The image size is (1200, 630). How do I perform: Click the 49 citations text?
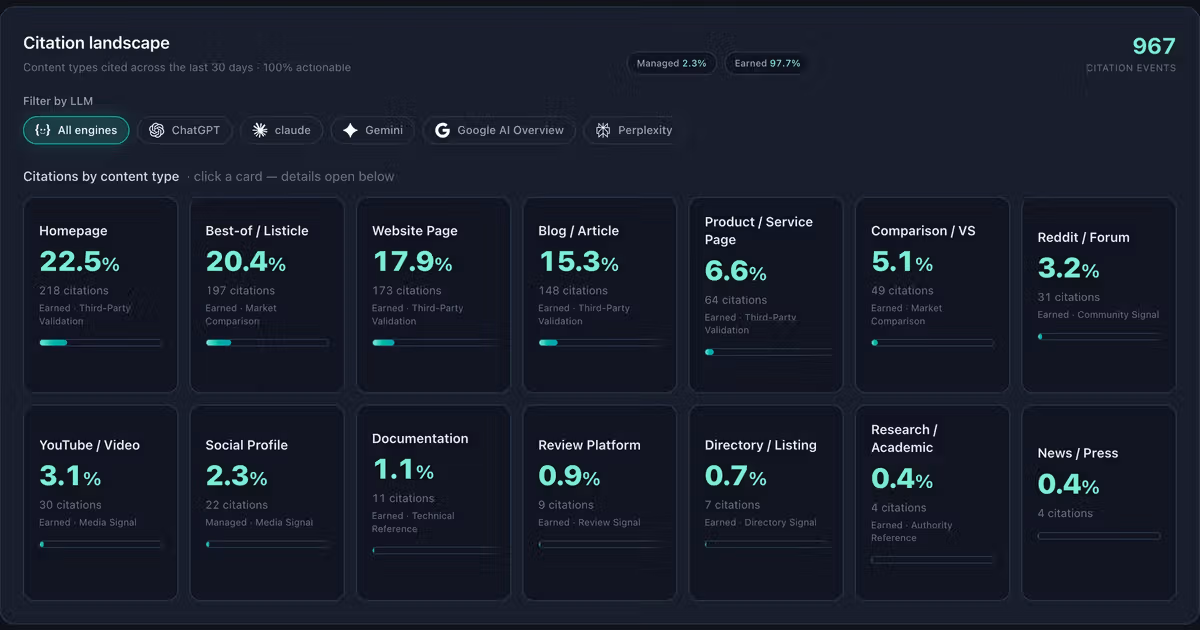tap(902, 290)
